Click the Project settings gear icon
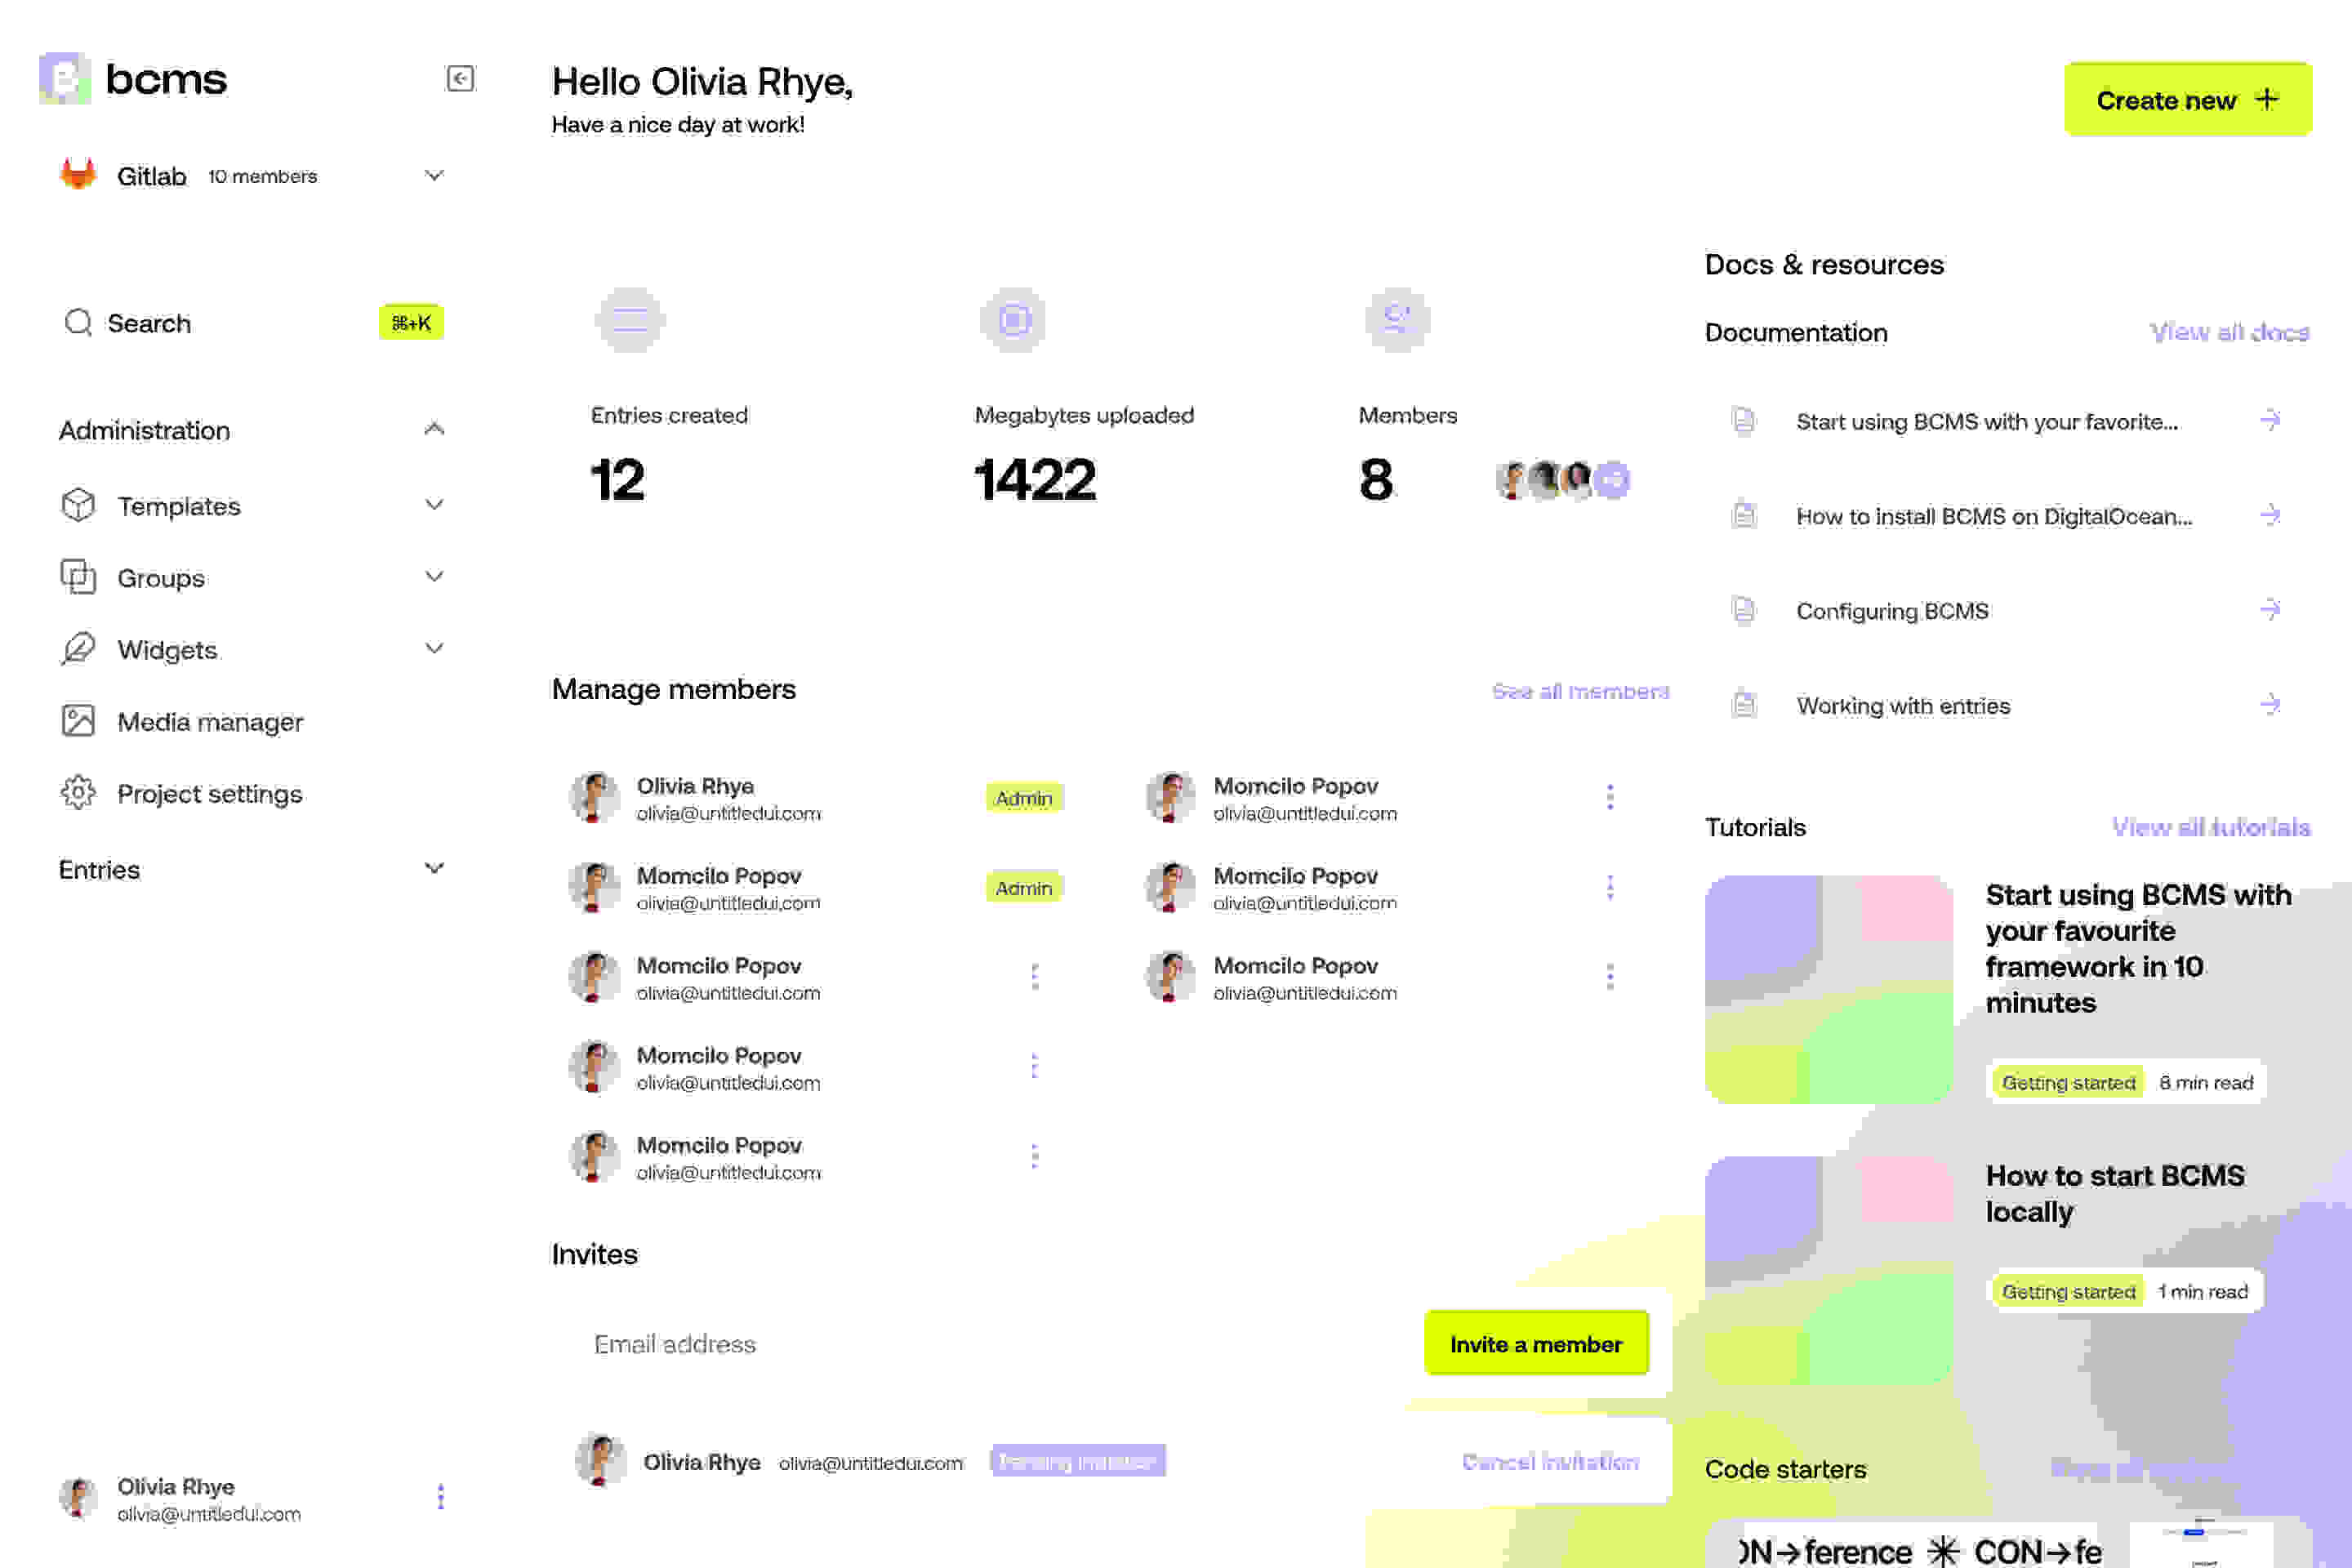The height and width of the screenshot is (1568, 2352). pos(77,791)
